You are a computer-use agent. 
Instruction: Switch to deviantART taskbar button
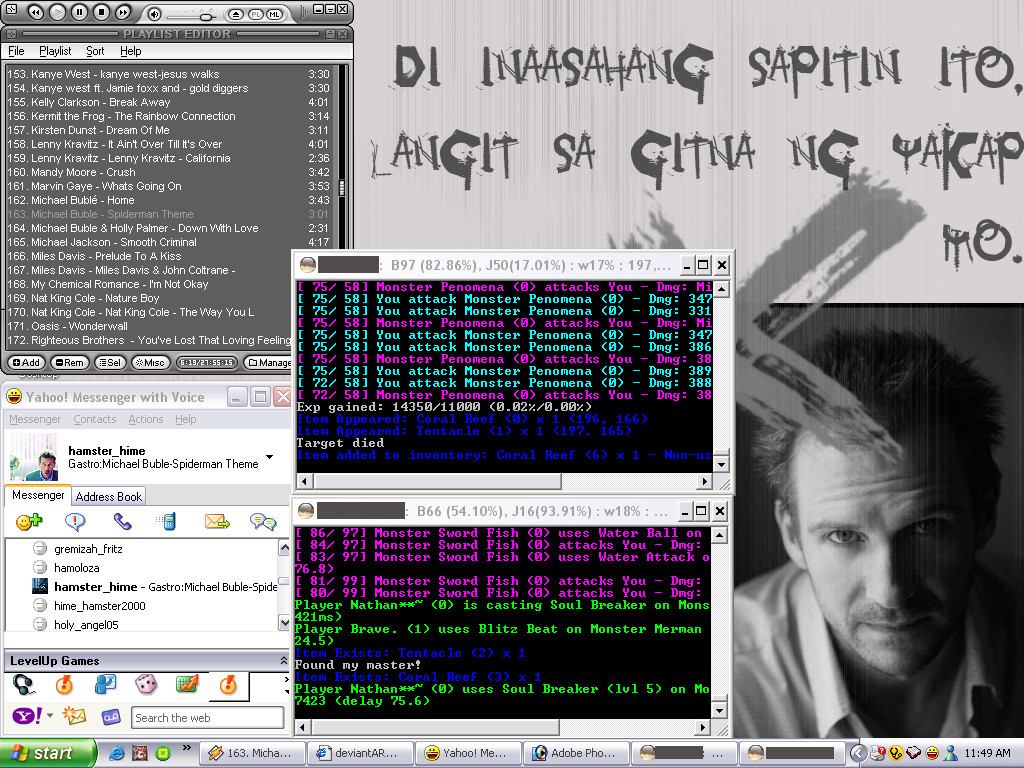click(361, 753)
